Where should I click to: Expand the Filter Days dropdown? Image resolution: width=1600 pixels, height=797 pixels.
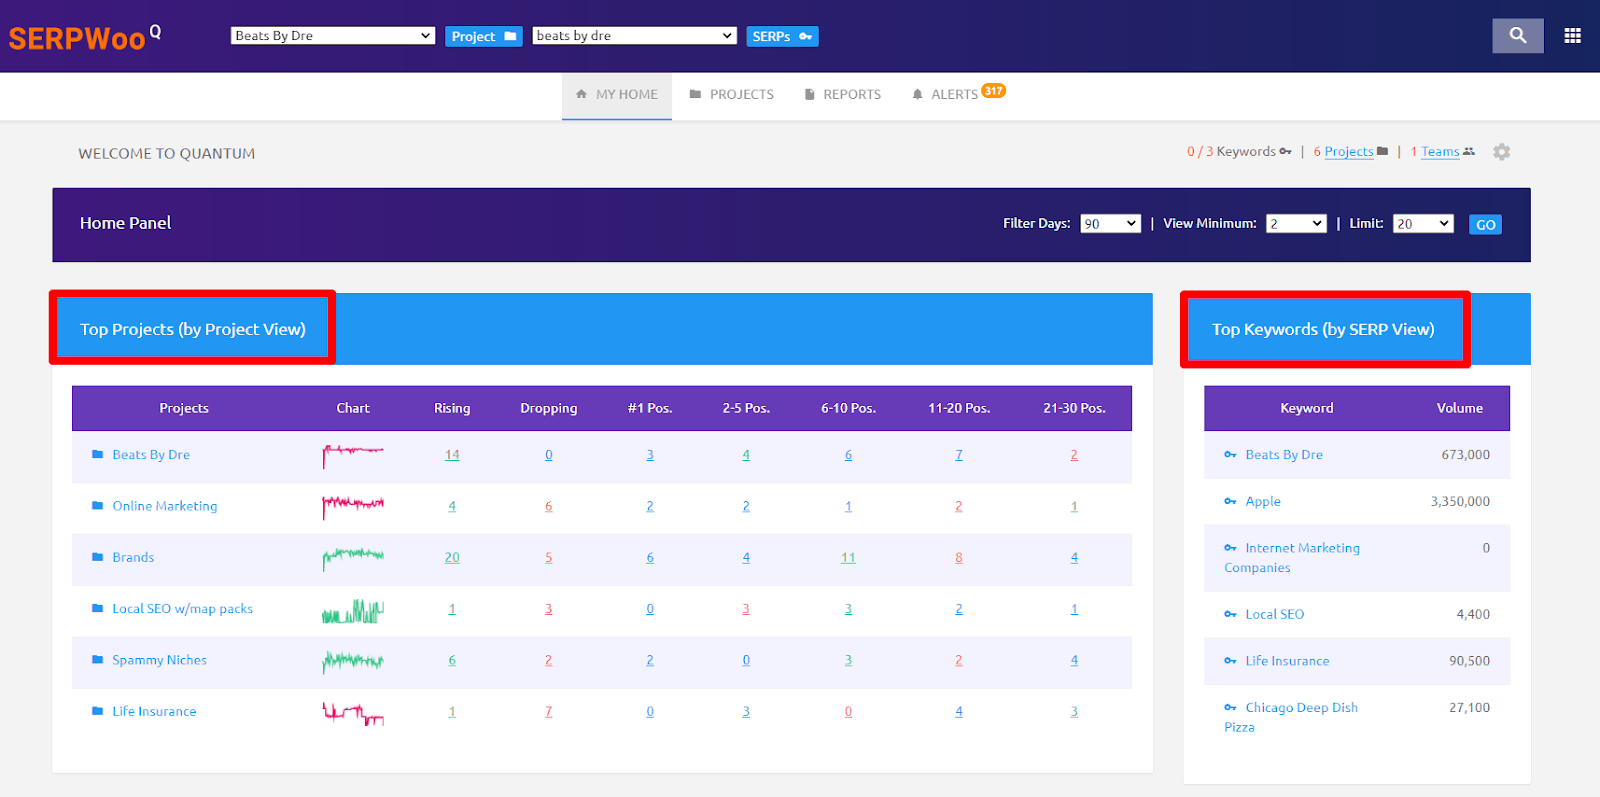click(1110, 224)
